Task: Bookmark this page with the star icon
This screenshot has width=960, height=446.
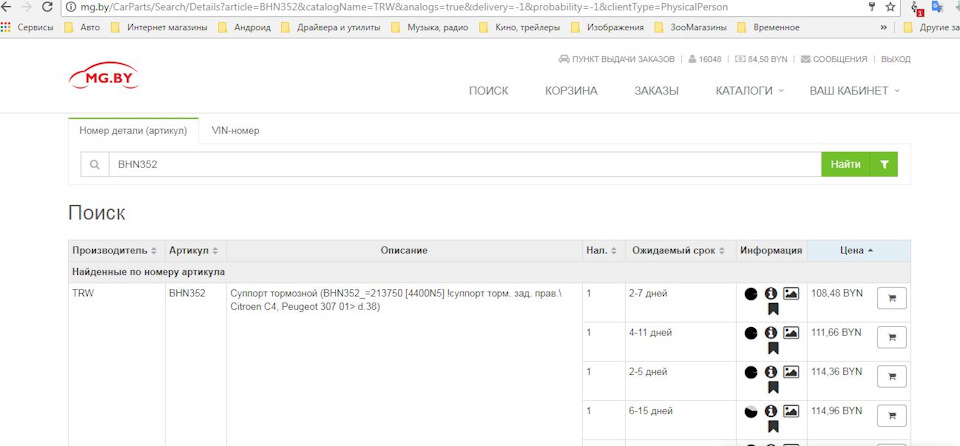Action: 890,7
